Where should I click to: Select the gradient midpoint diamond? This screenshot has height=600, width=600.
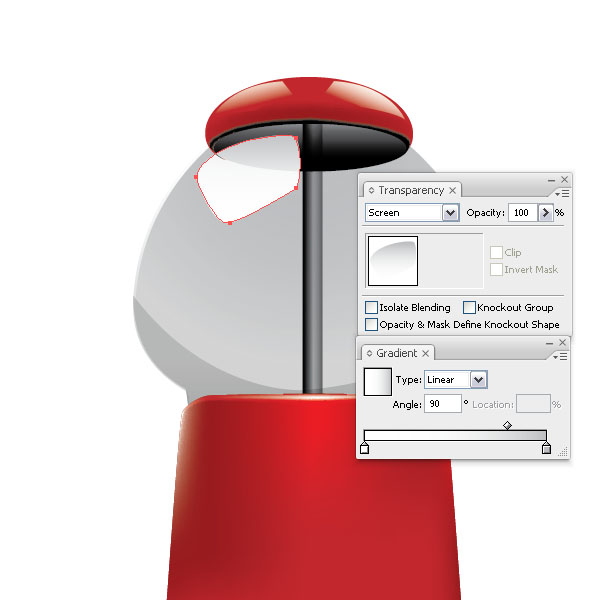click(x=507, y=425)
